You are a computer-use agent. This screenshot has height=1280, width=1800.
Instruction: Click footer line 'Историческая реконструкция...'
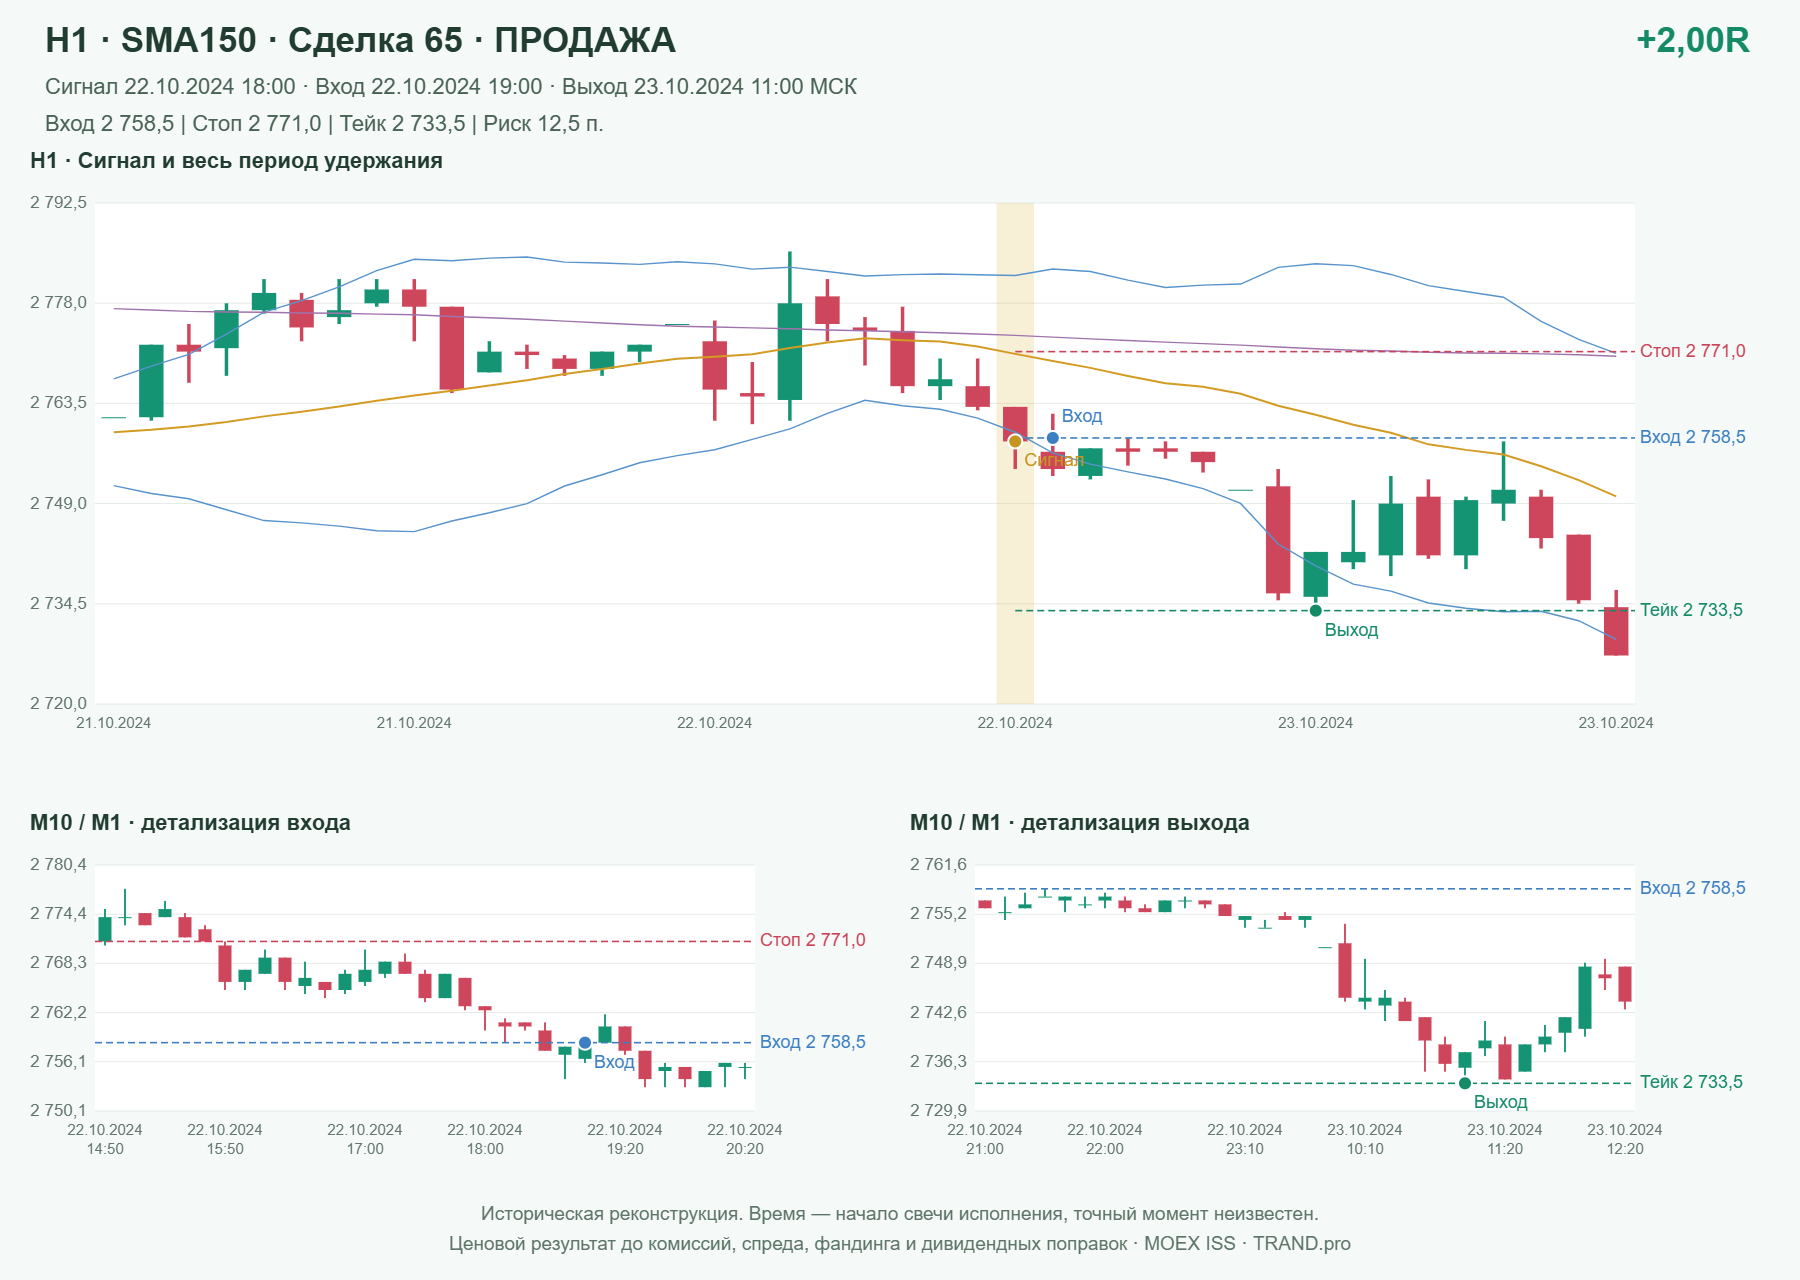click(x=900, y=1214)
